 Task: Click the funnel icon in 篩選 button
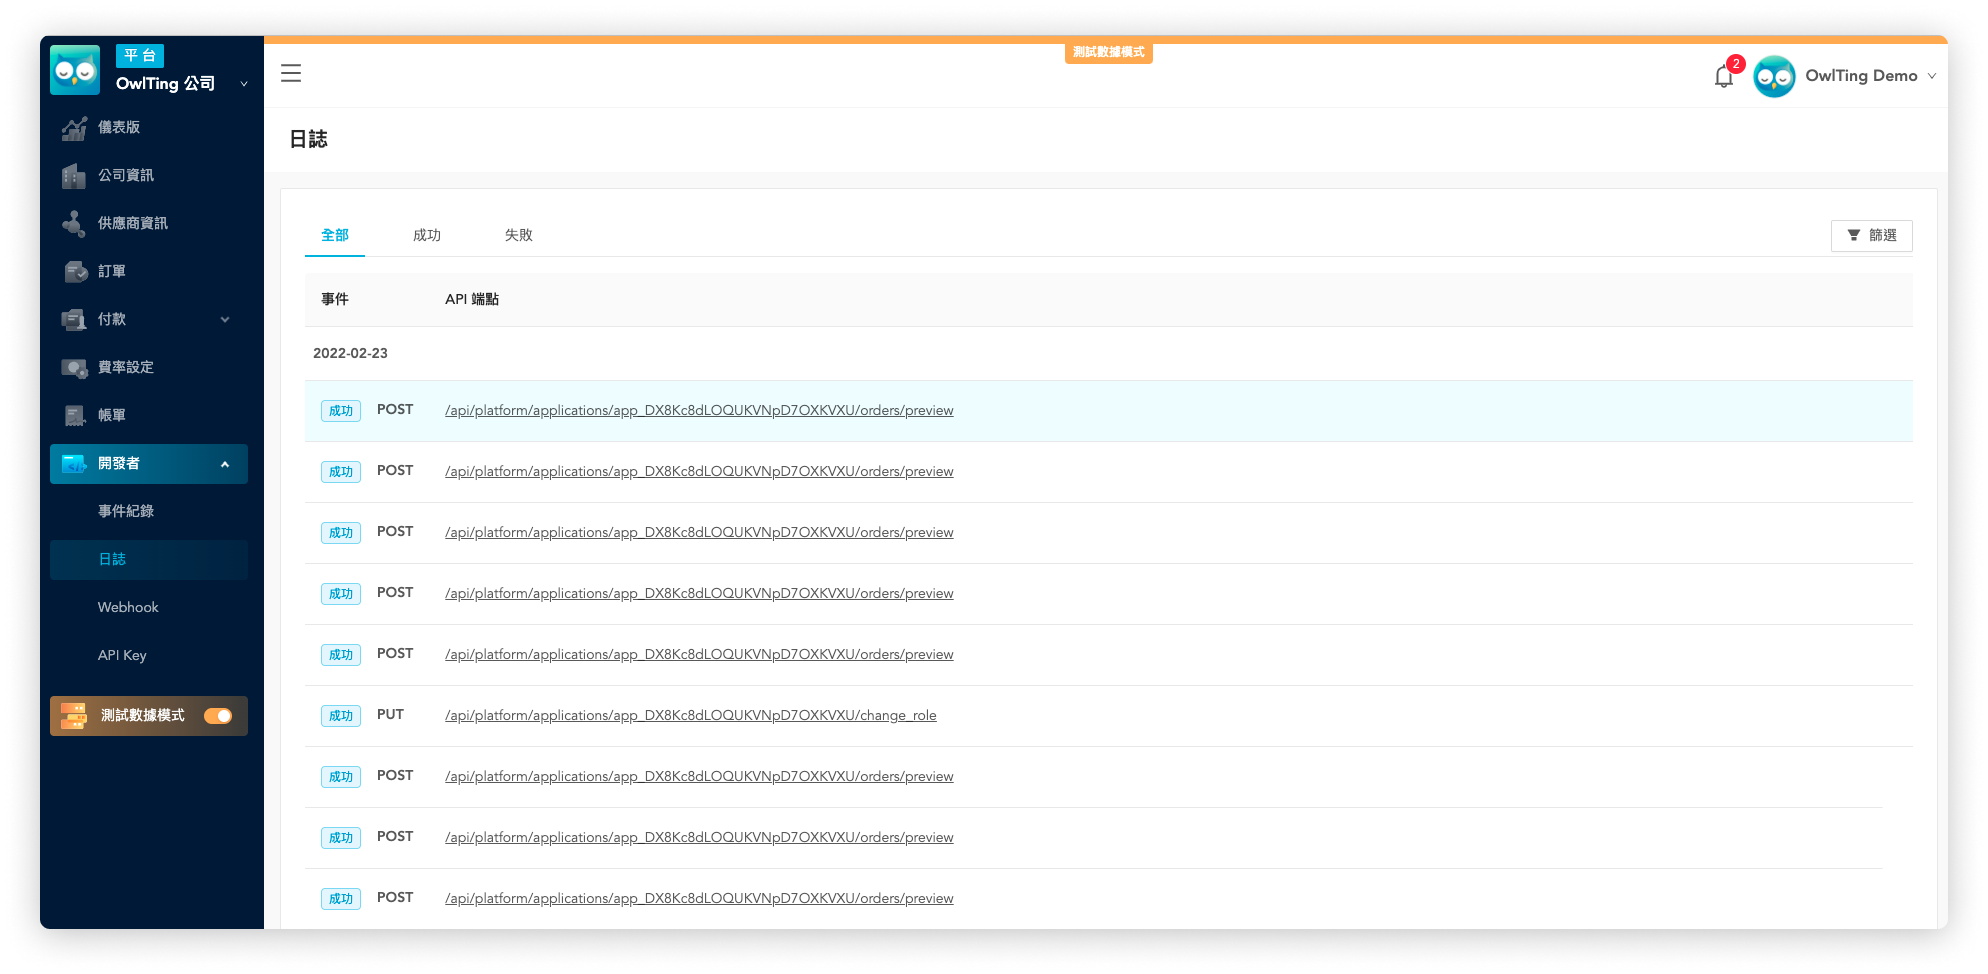click(x=1854, y=235)
